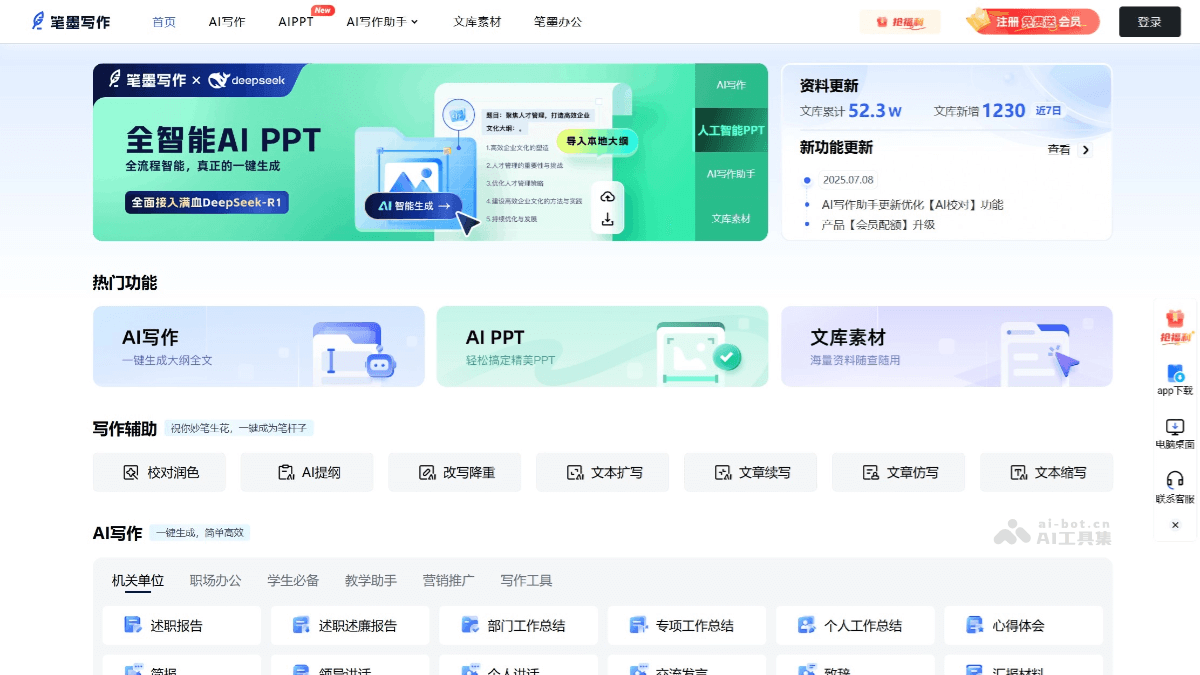
Task: Open the AI写作助手 dropdown menu
Action: pos(381,21)
